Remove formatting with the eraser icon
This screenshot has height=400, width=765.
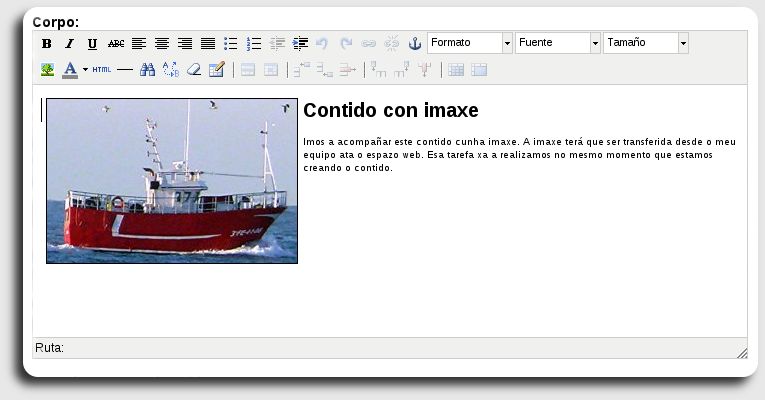pos(194,70)
